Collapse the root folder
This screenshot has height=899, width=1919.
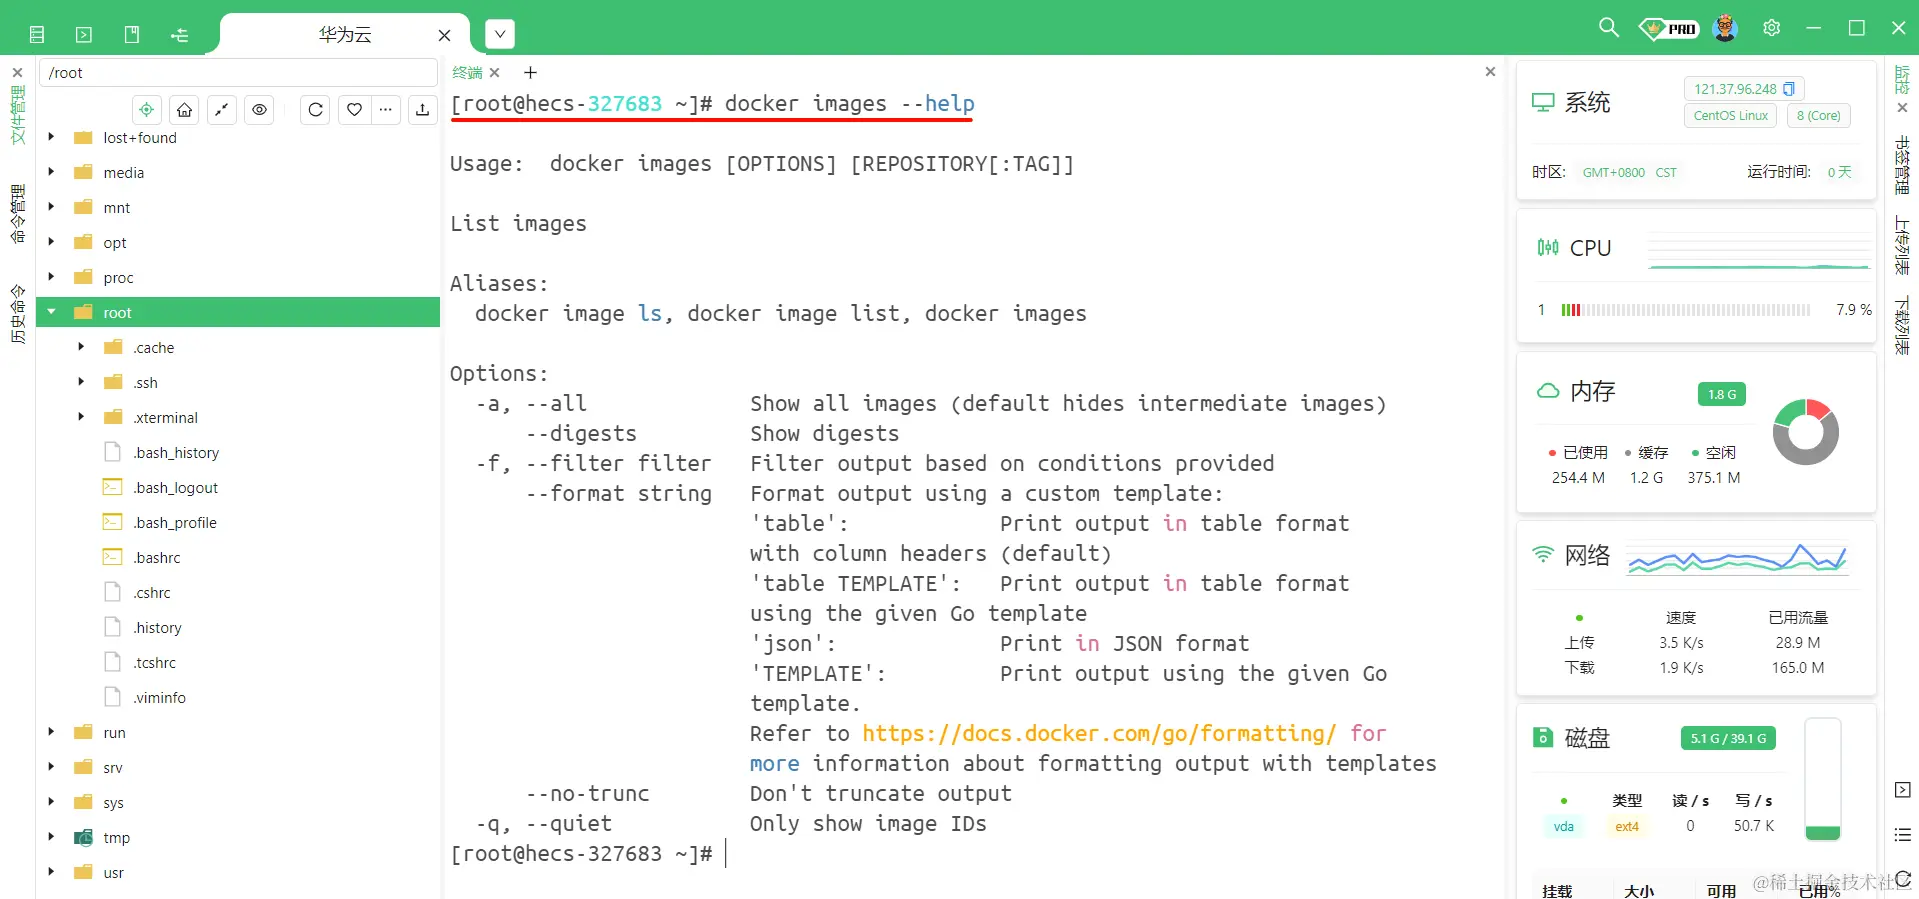click(51, 313)
